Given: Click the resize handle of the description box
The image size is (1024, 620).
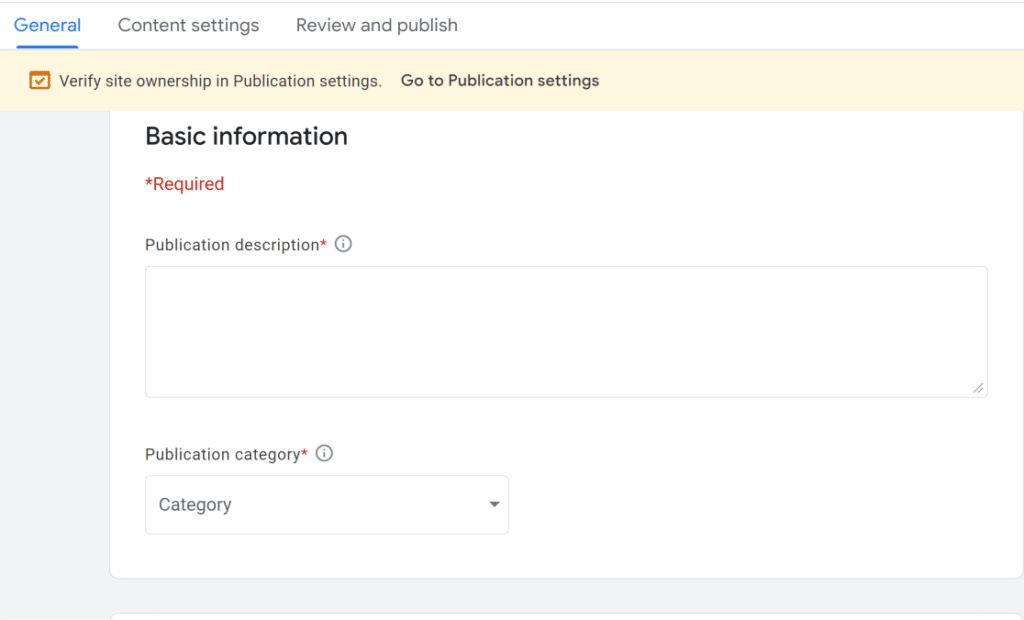Looking at the screenshot, I should [979, 390].
